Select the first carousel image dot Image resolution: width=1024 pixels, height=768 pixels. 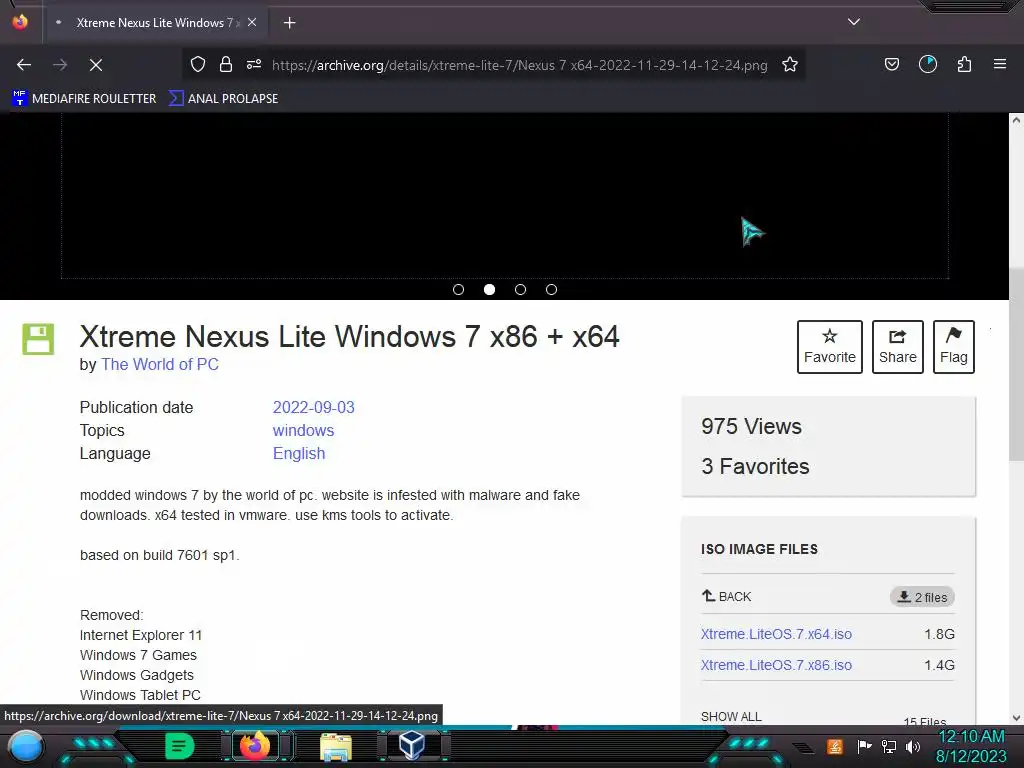(x=458, y=289)
